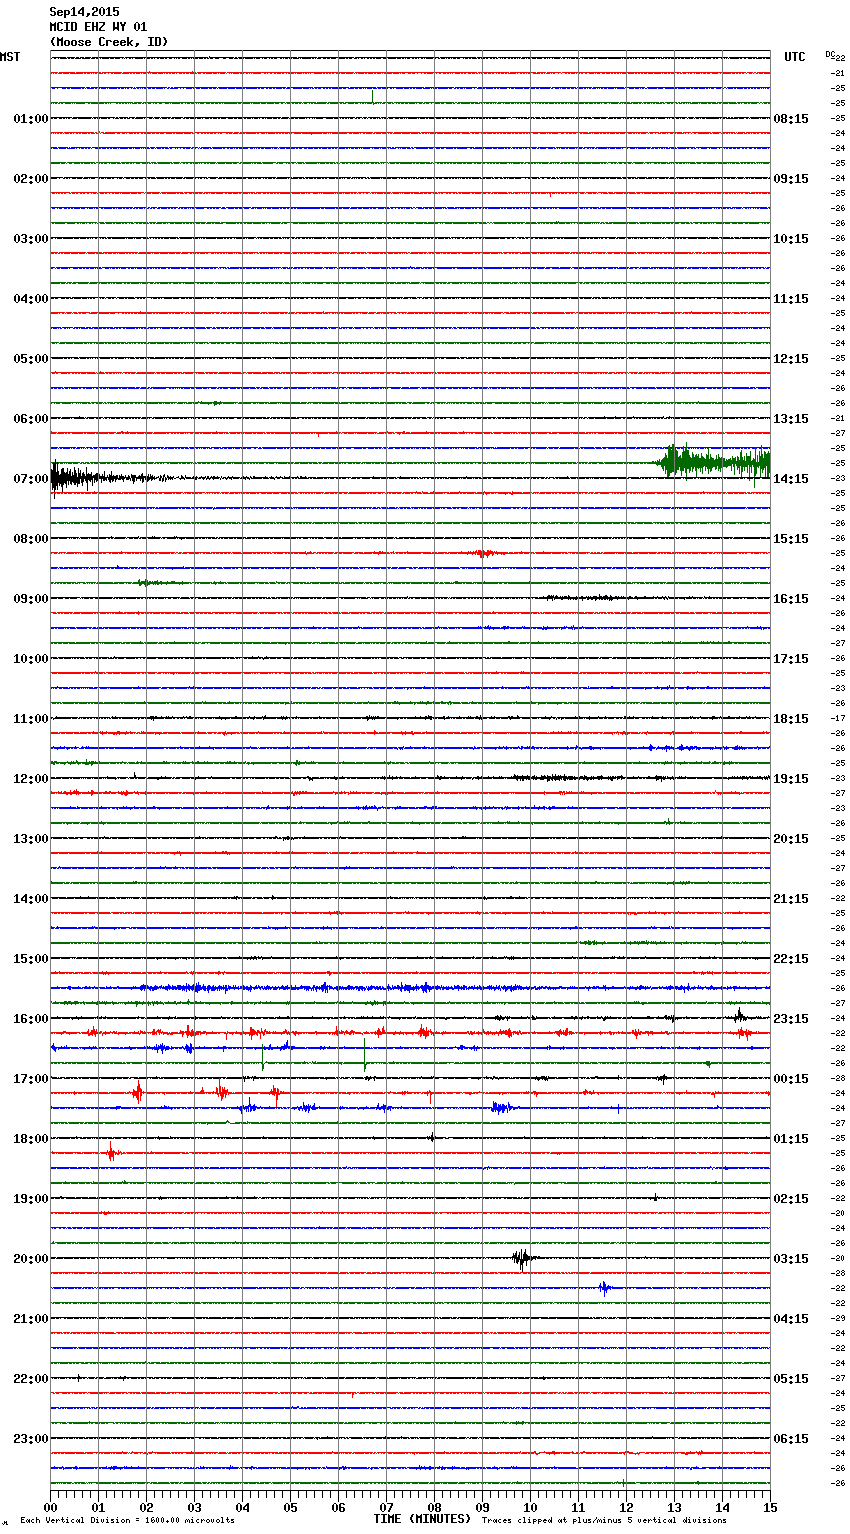Click the minute 06 axis tick label
The height and width of the screenshot is (1534, 850).
[x=338, y=1507]
